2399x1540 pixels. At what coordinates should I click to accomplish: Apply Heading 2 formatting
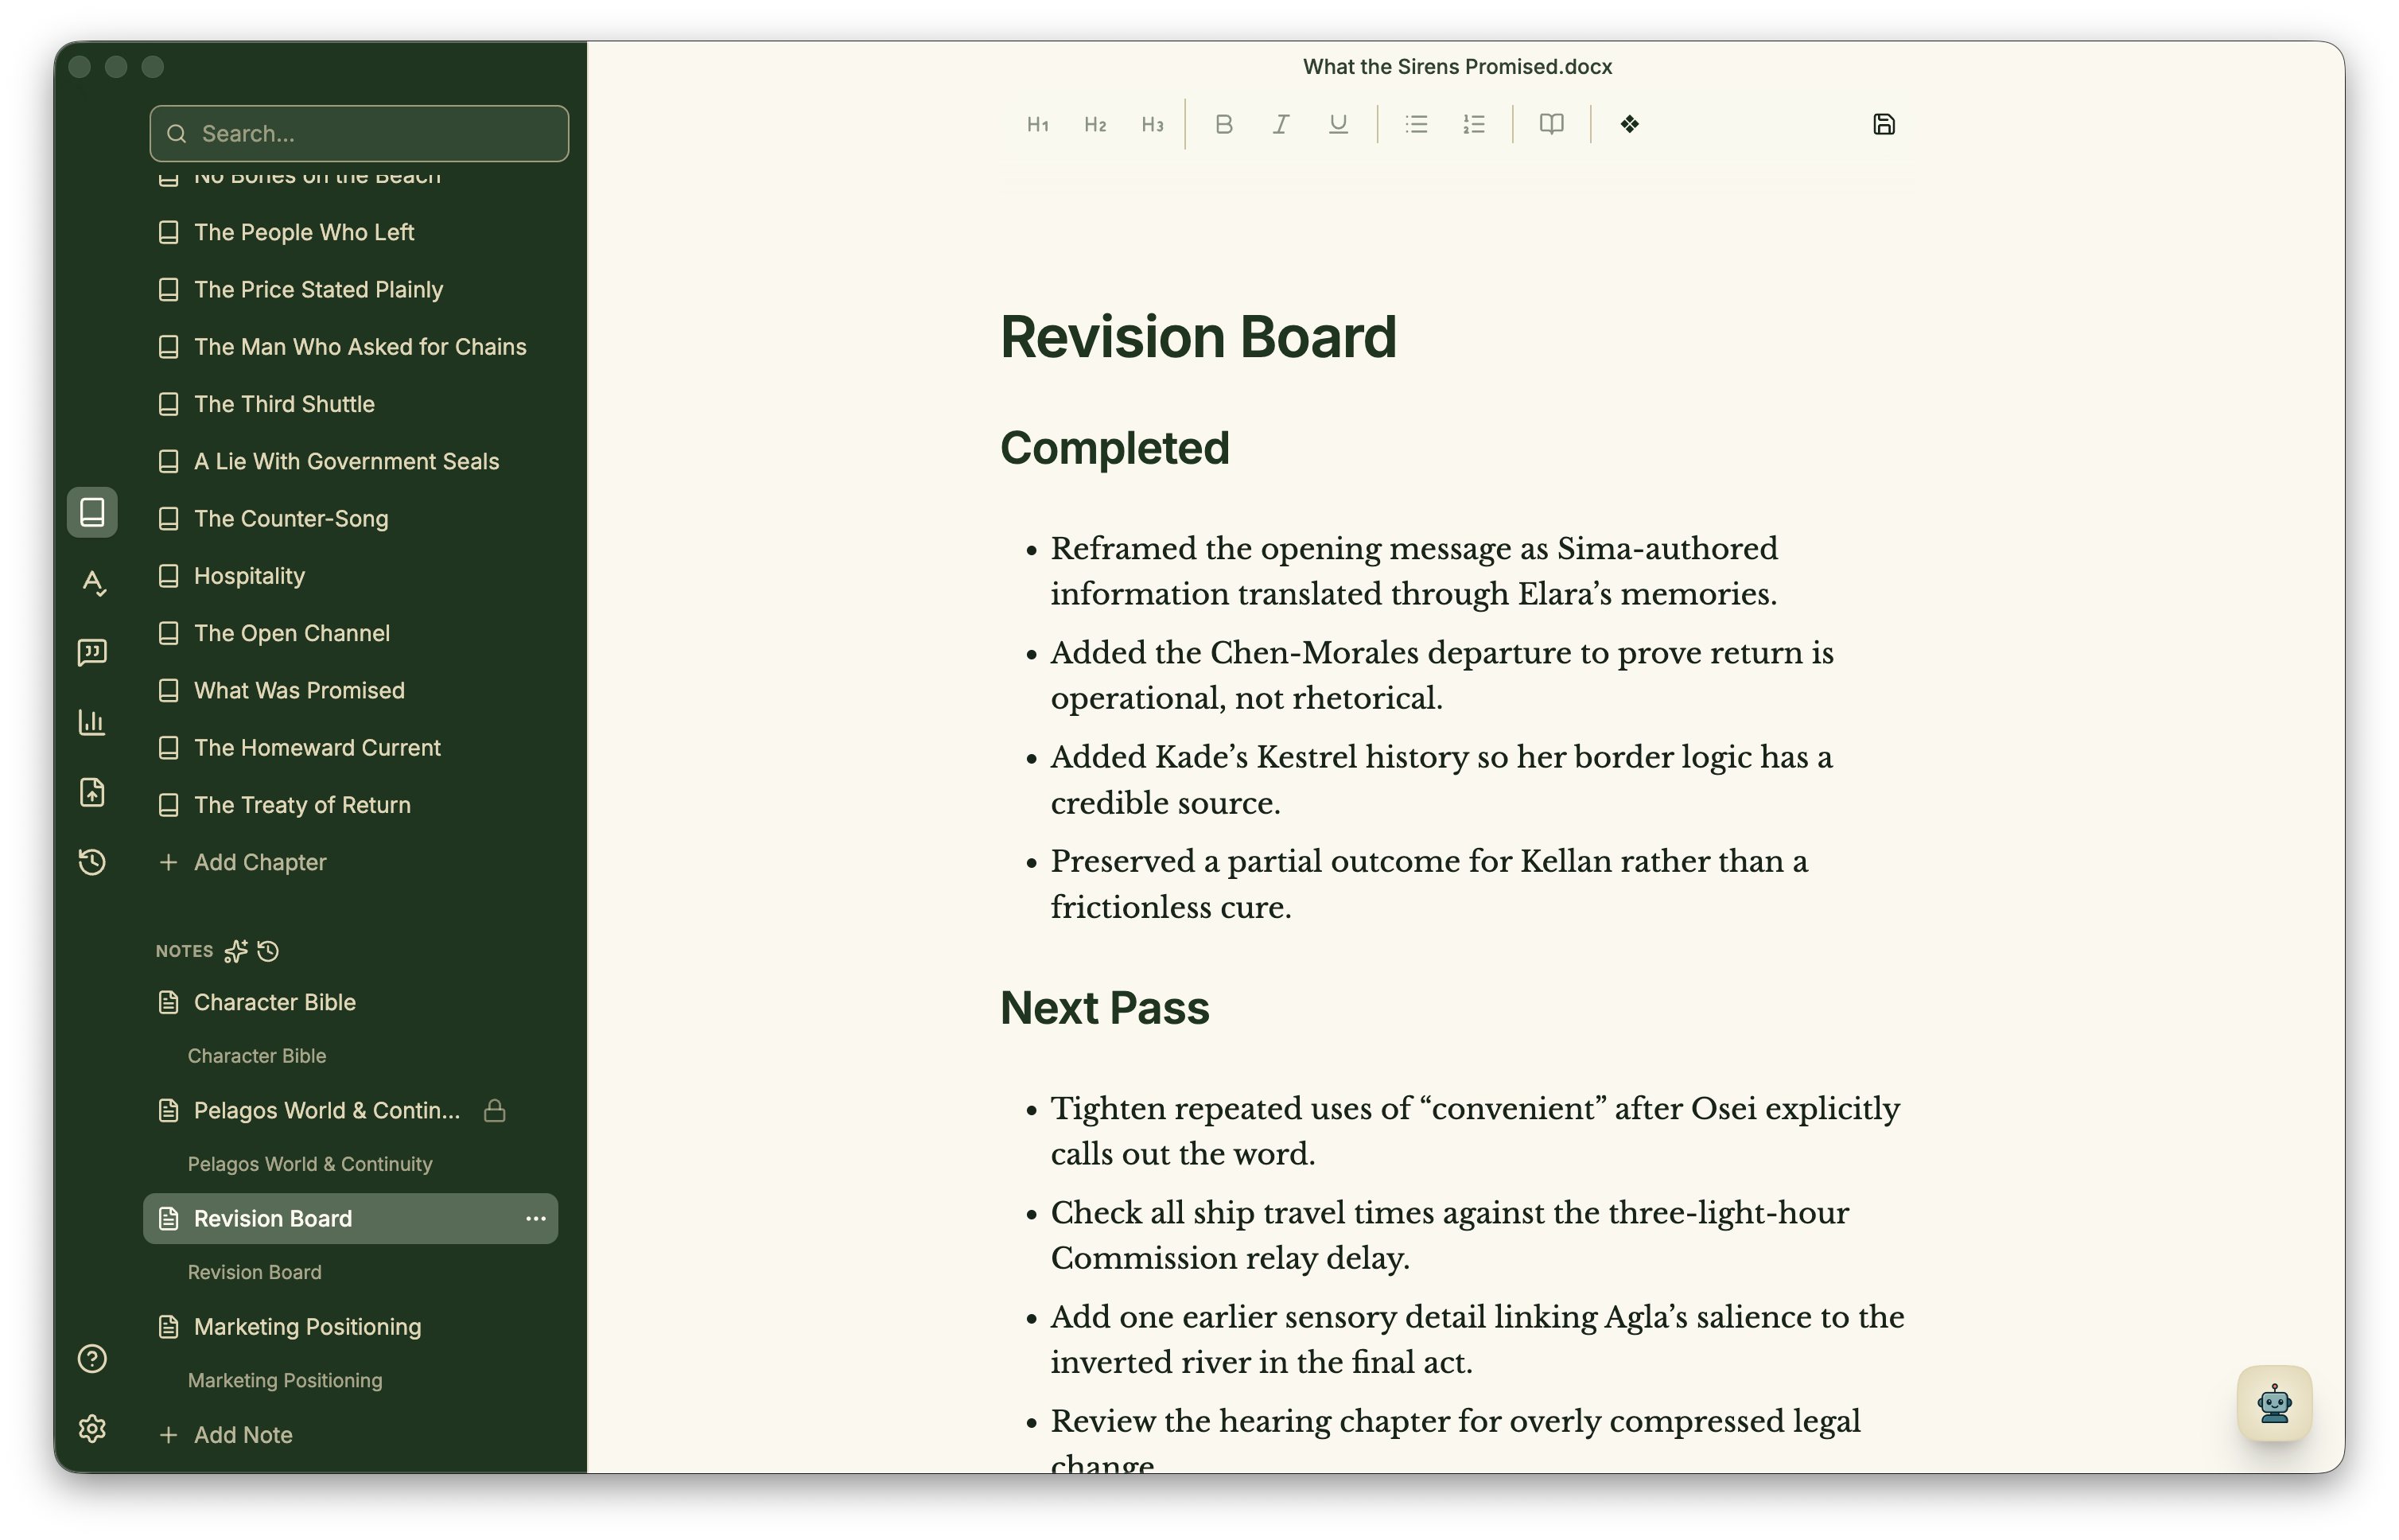point(1095,124)
